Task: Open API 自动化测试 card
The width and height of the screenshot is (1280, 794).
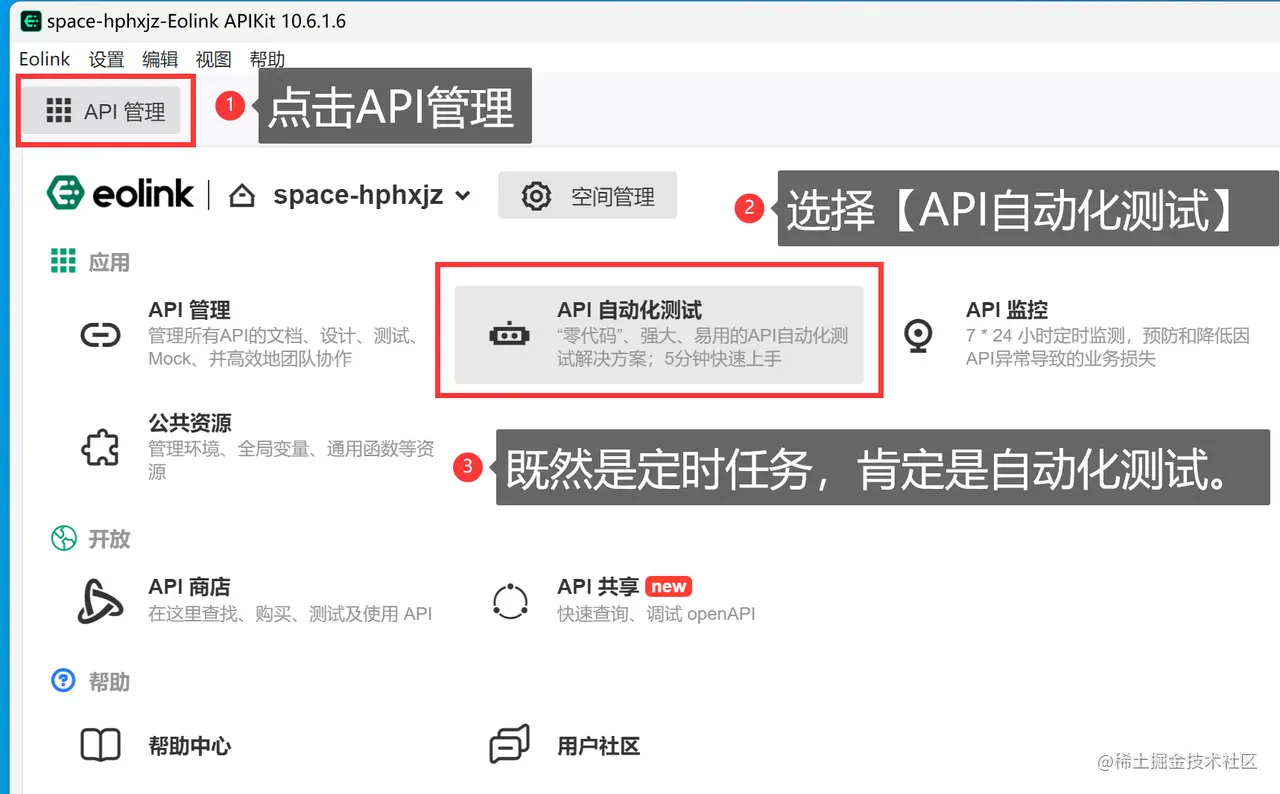Action: point(659,335)
